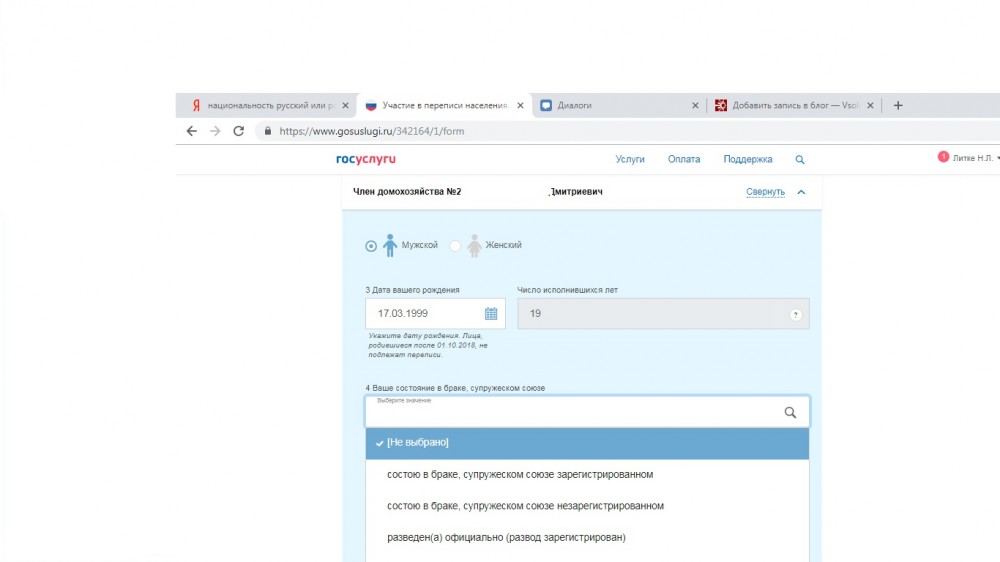Click the browser back arrow

192,131
